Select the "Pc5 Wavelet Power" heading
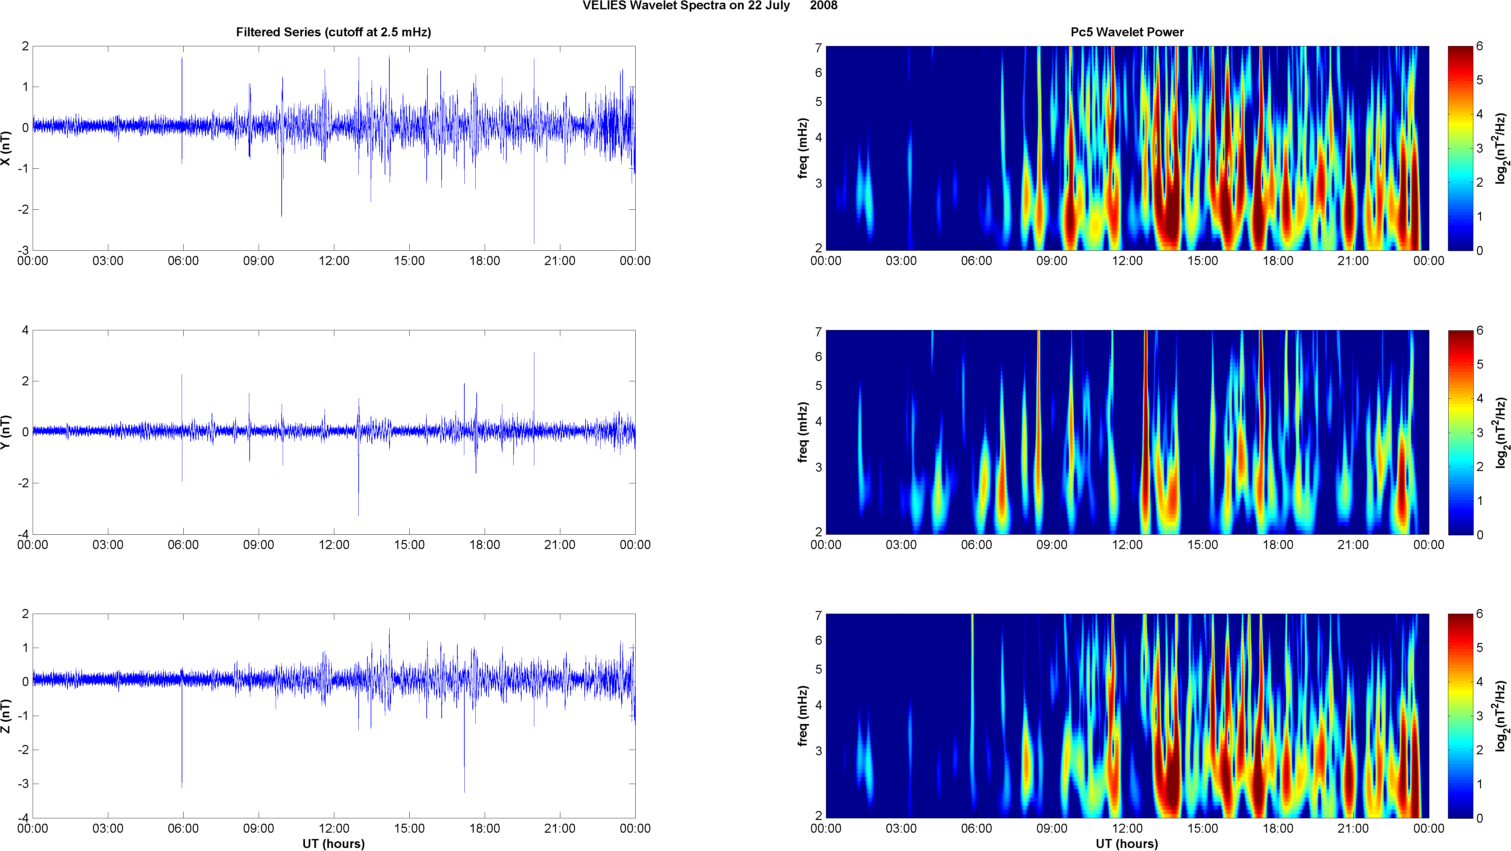Viewport: 1511px width, 851px height. pyautogui.click(x=1127, y=32)
